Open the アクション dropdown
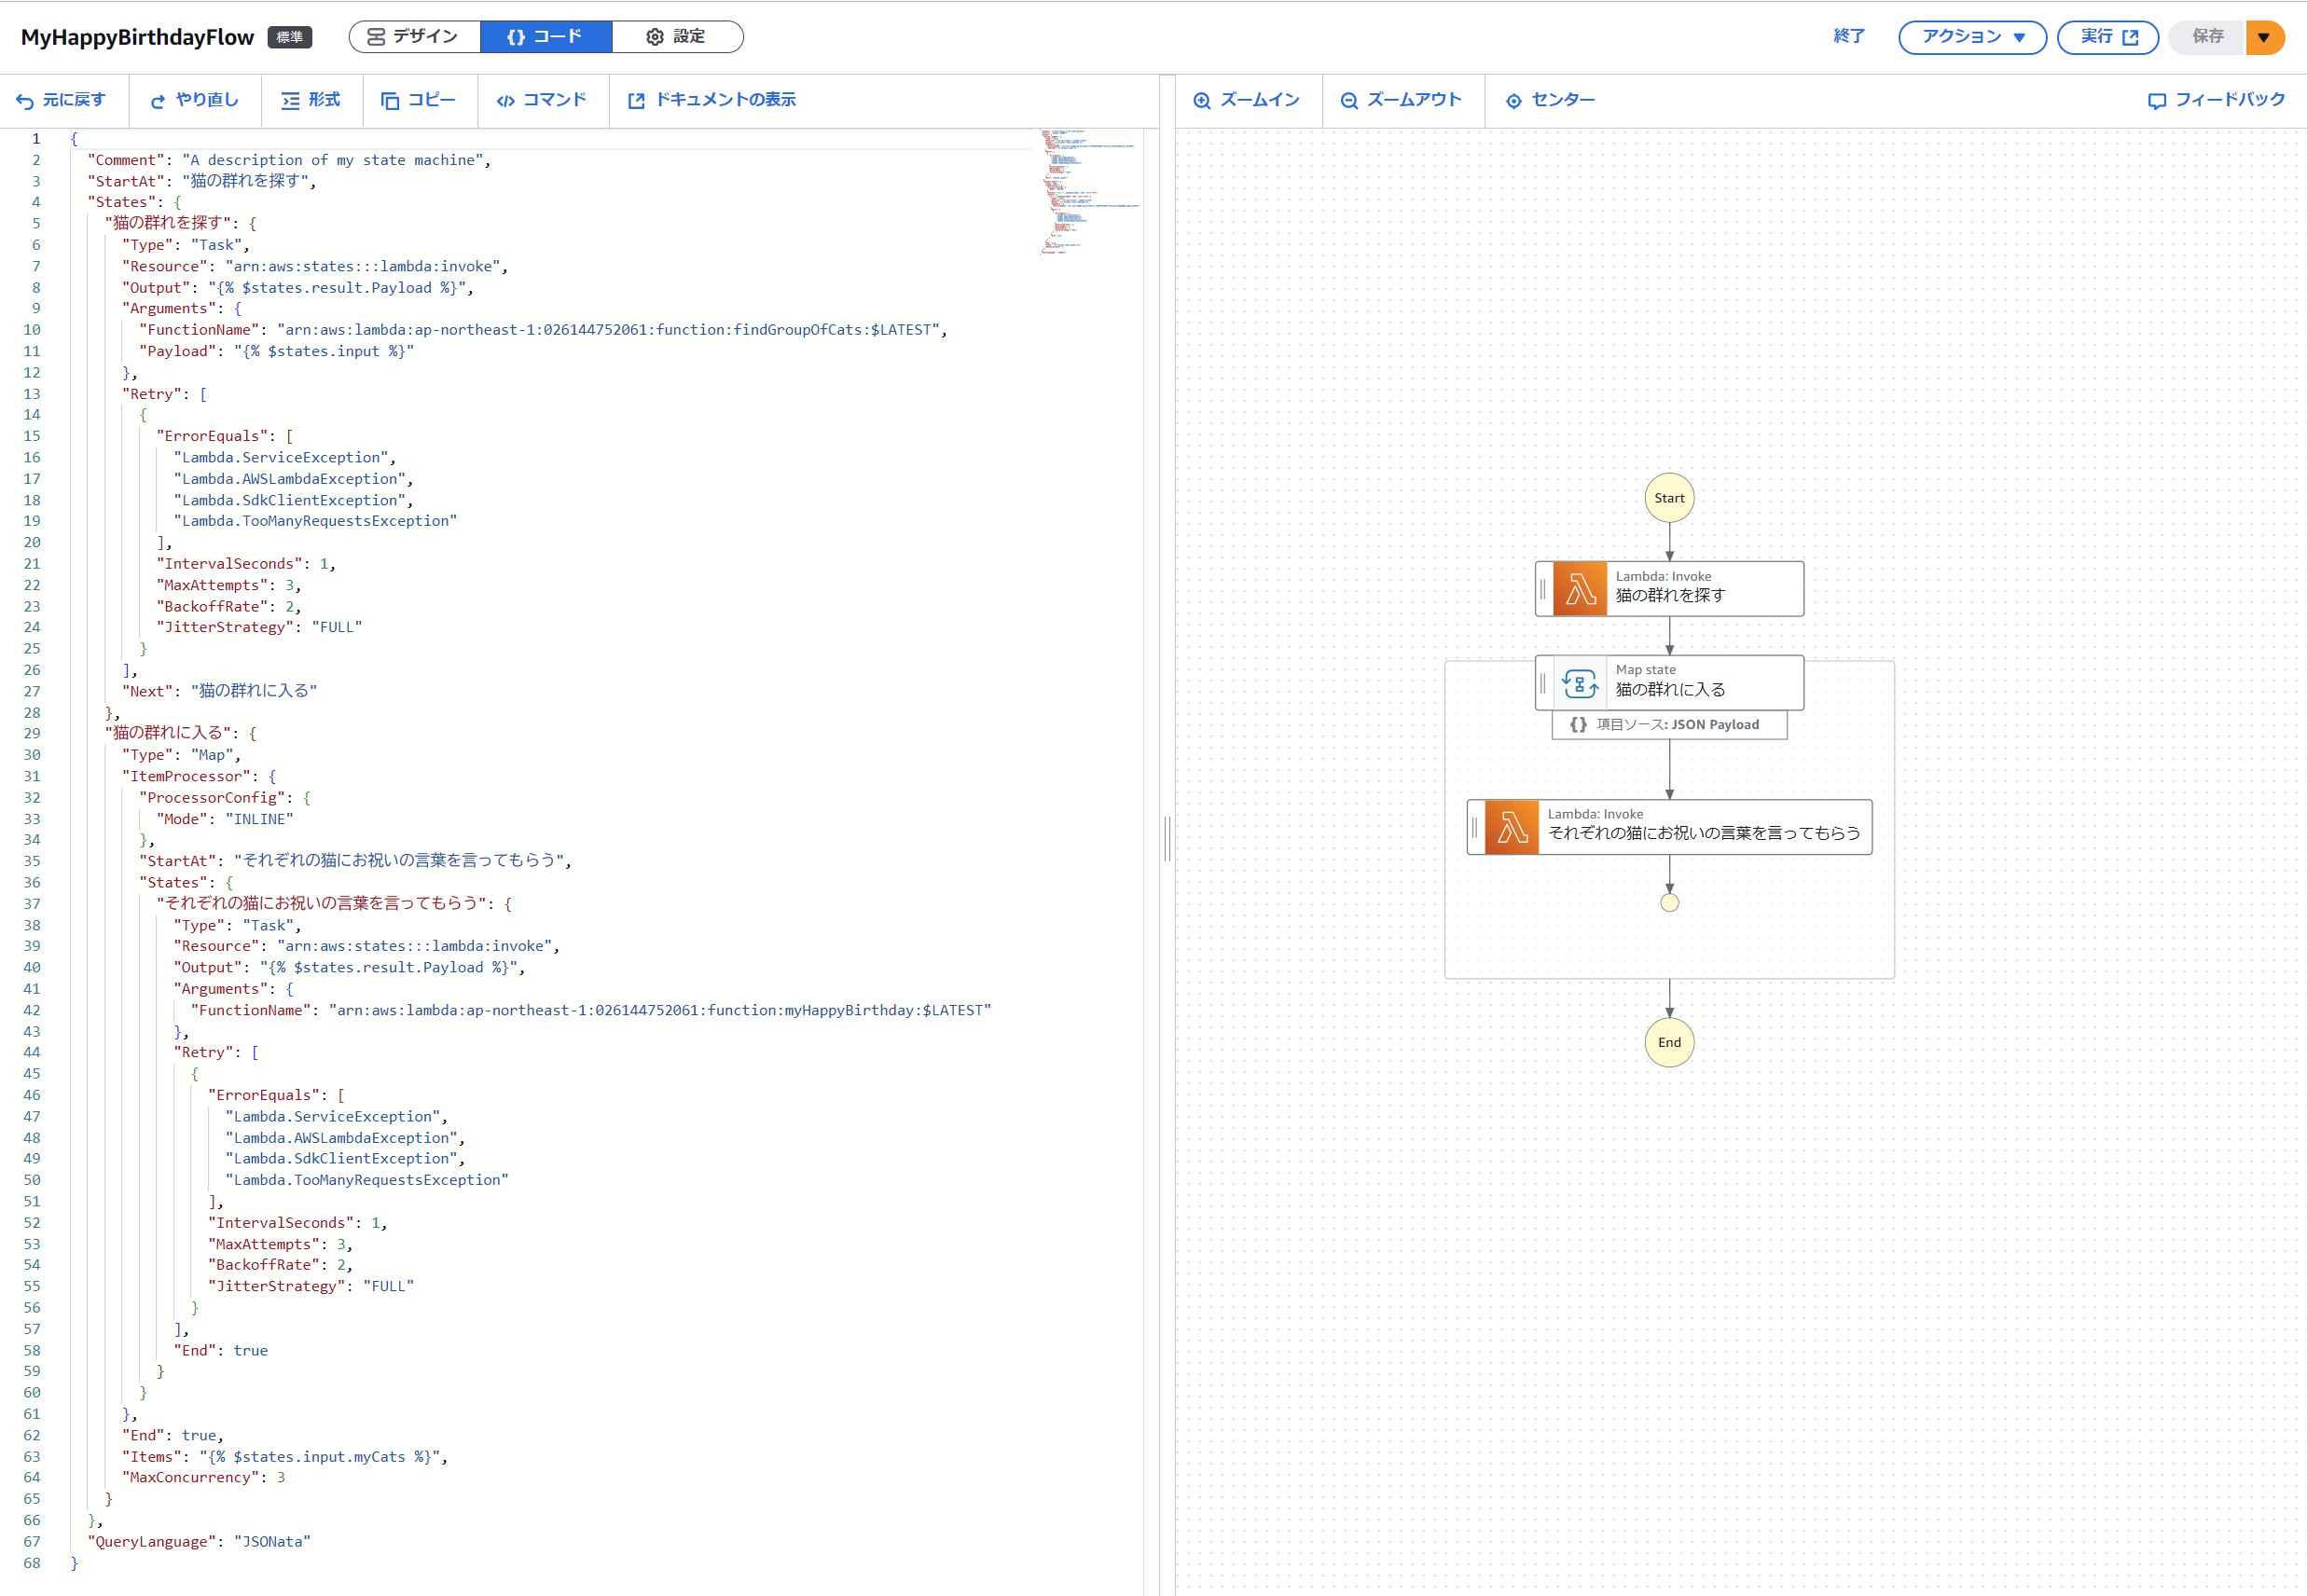Screen dimensions: 2307x1596 point(1972,37)
